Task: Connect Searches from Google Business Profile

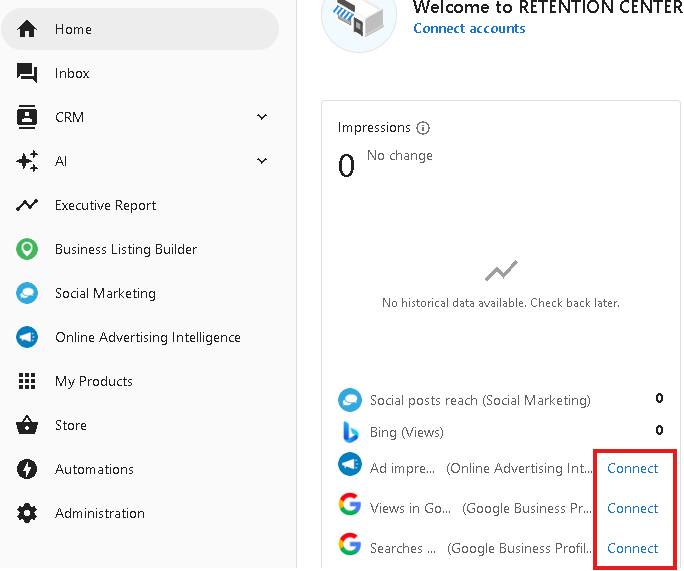Action: pyautogui.click(x=632, y=548)
